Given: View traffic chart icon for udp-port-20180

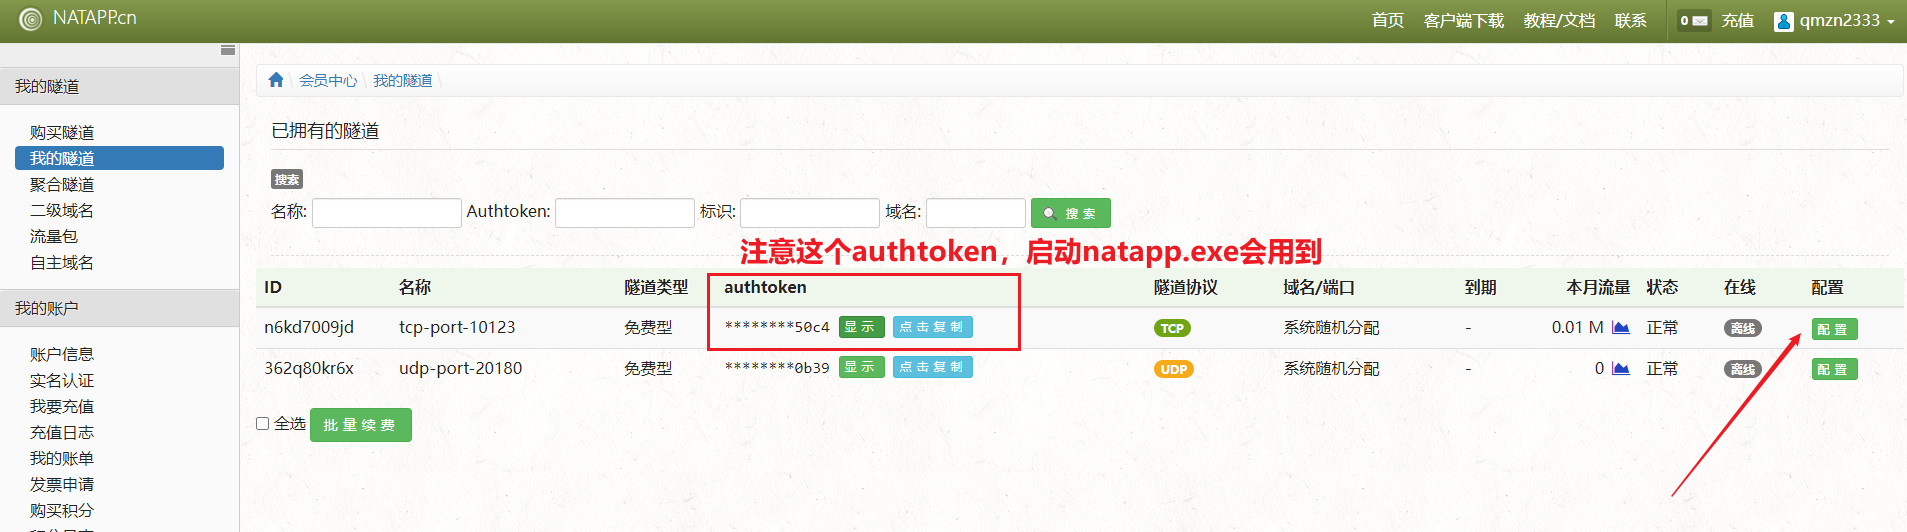Looking at the screenshot, I should point(1621,368).
